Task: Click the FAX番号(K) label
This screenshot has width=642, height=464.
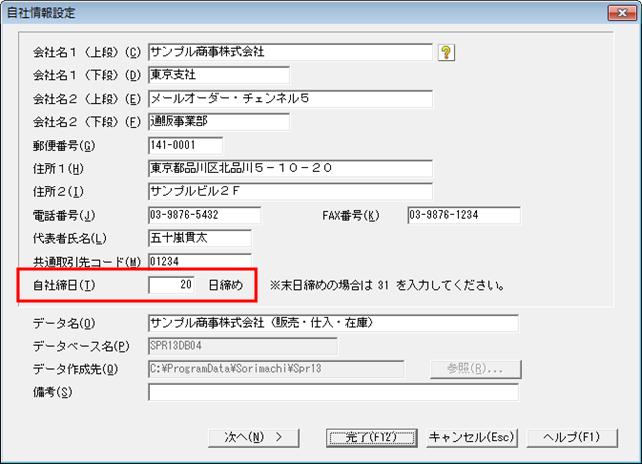Action: click(351, 215)
